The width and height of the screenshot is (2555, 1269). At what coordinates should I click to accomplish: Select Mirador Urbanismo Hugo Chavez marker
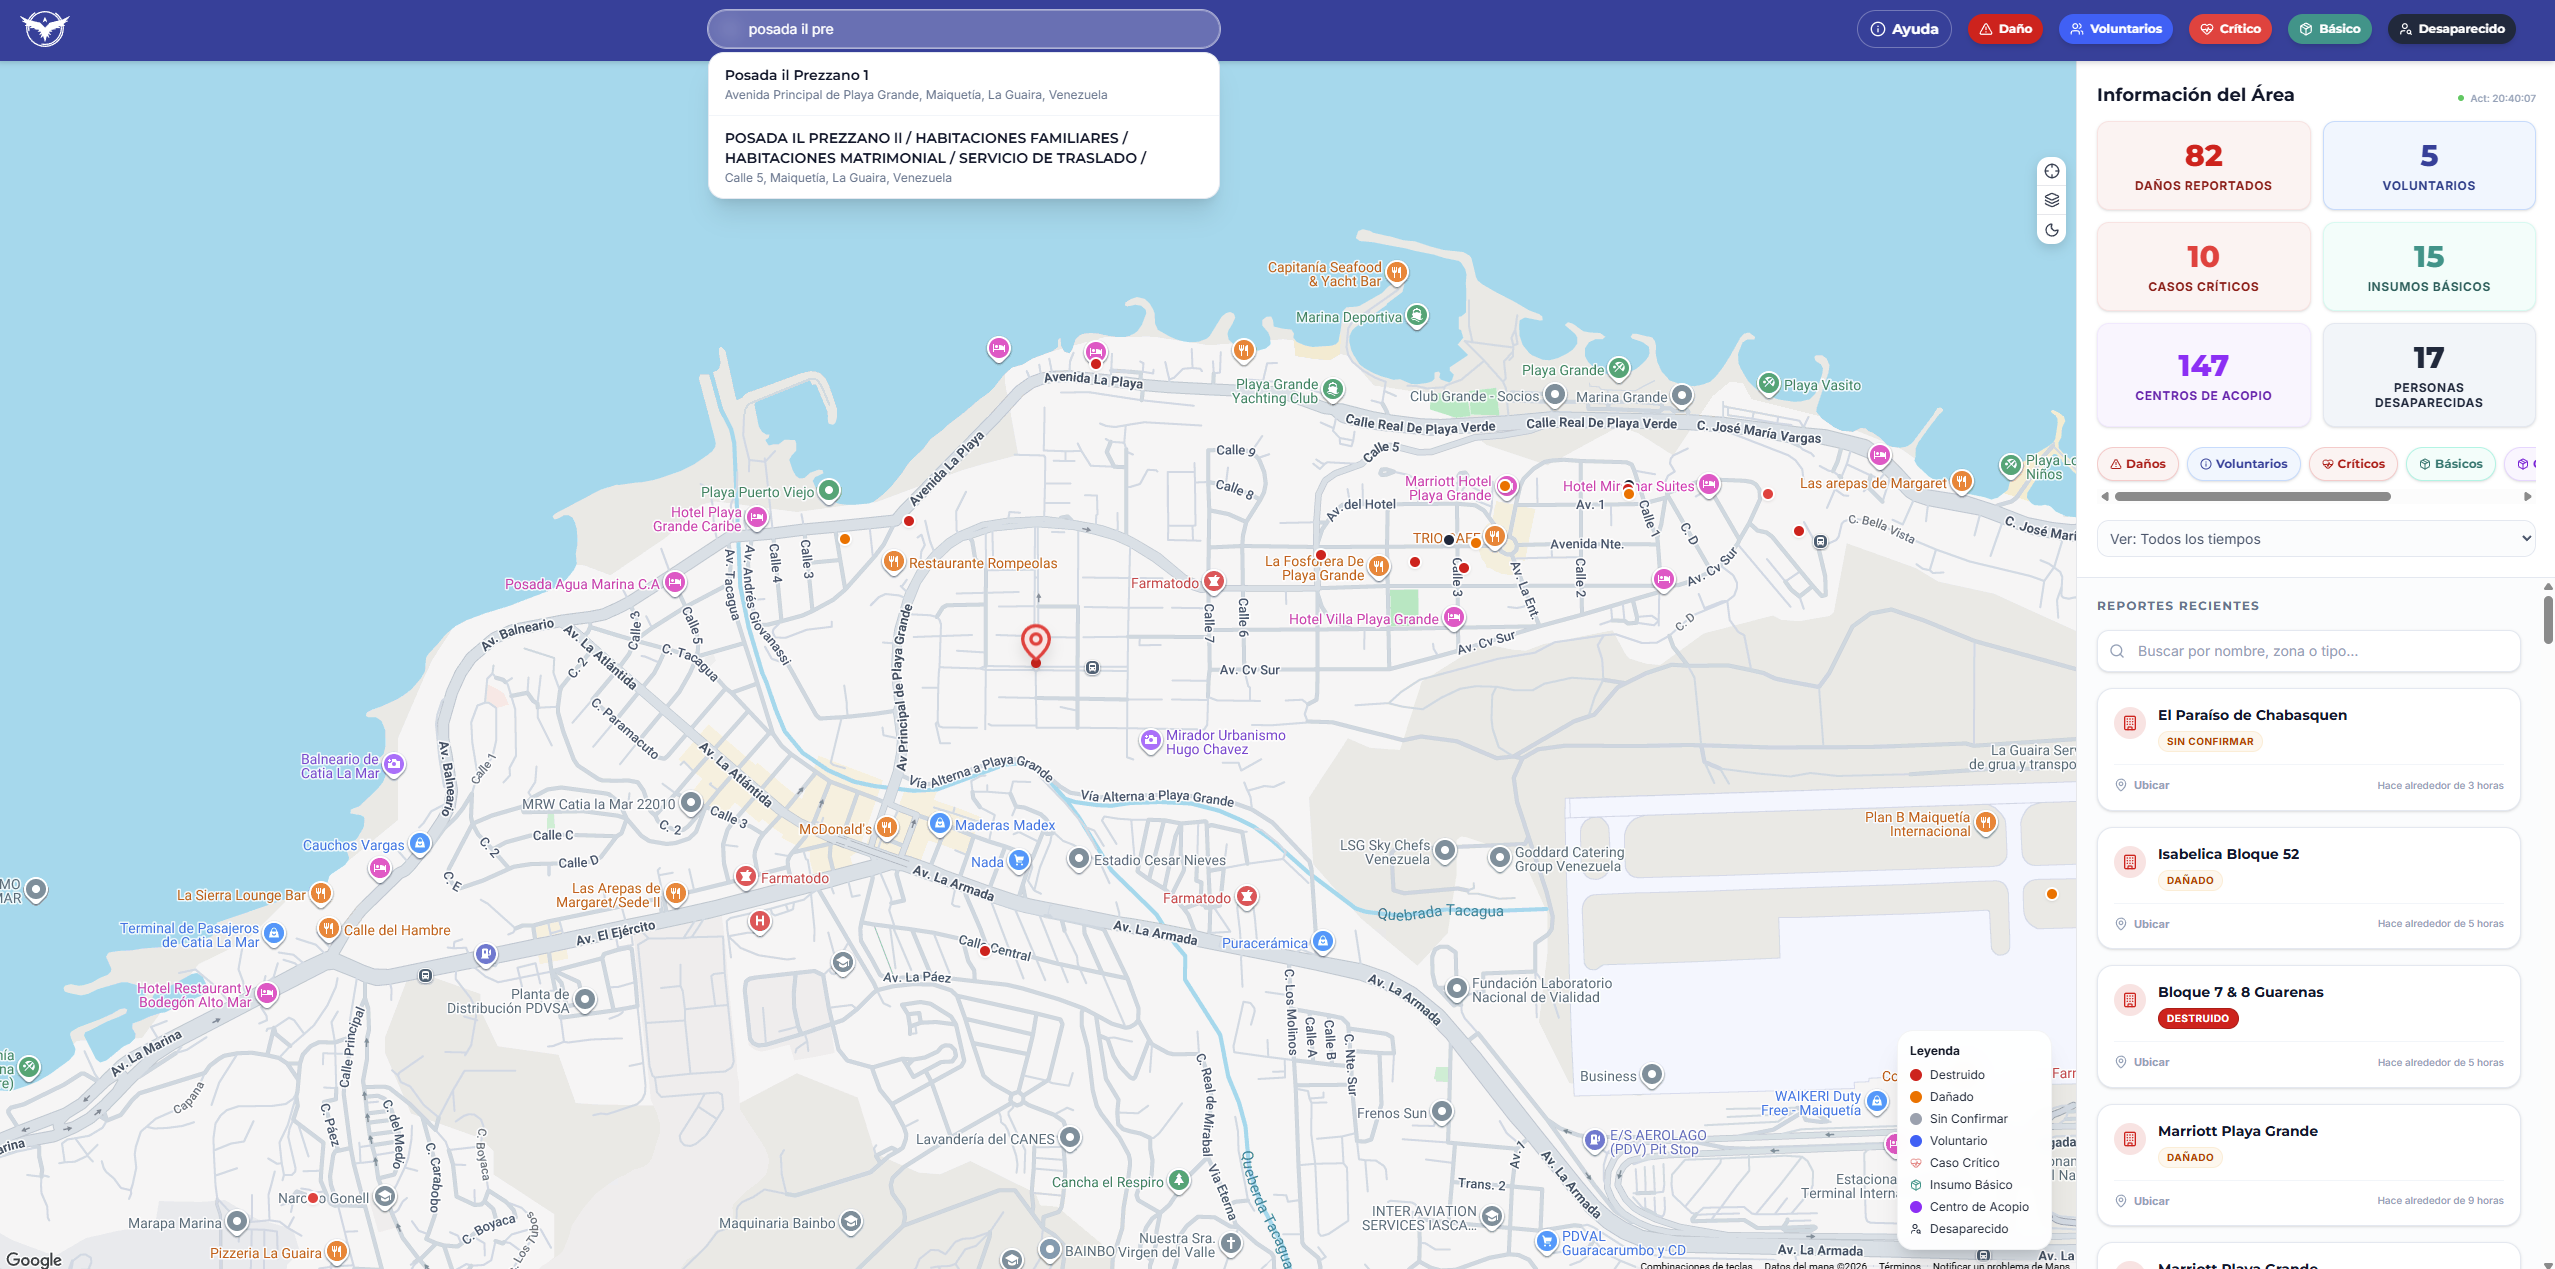coord(1151,741)
